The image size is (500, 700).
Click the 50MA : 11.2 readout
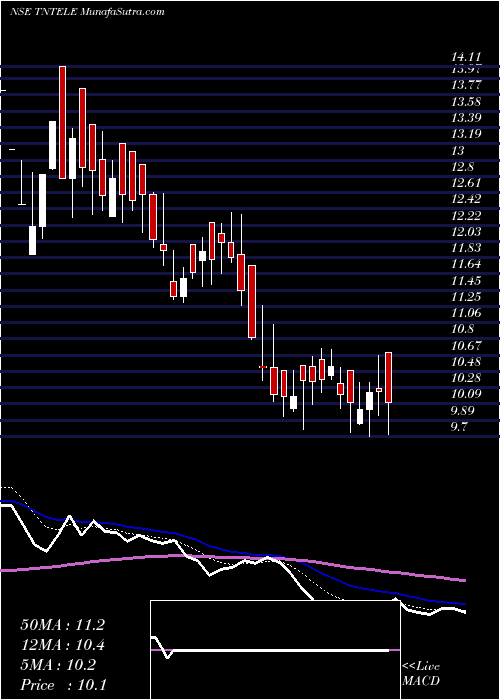click(x=62, y=625)
